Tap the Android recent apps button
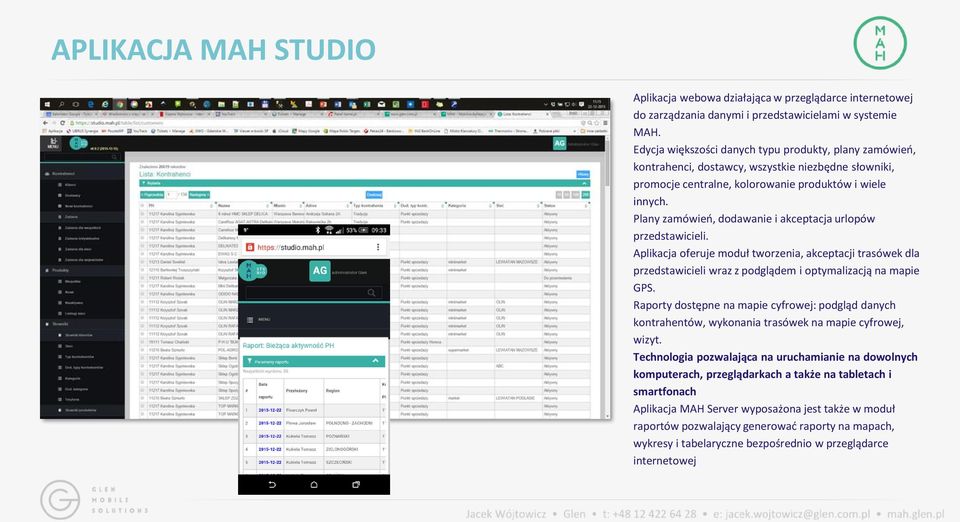 356,485
